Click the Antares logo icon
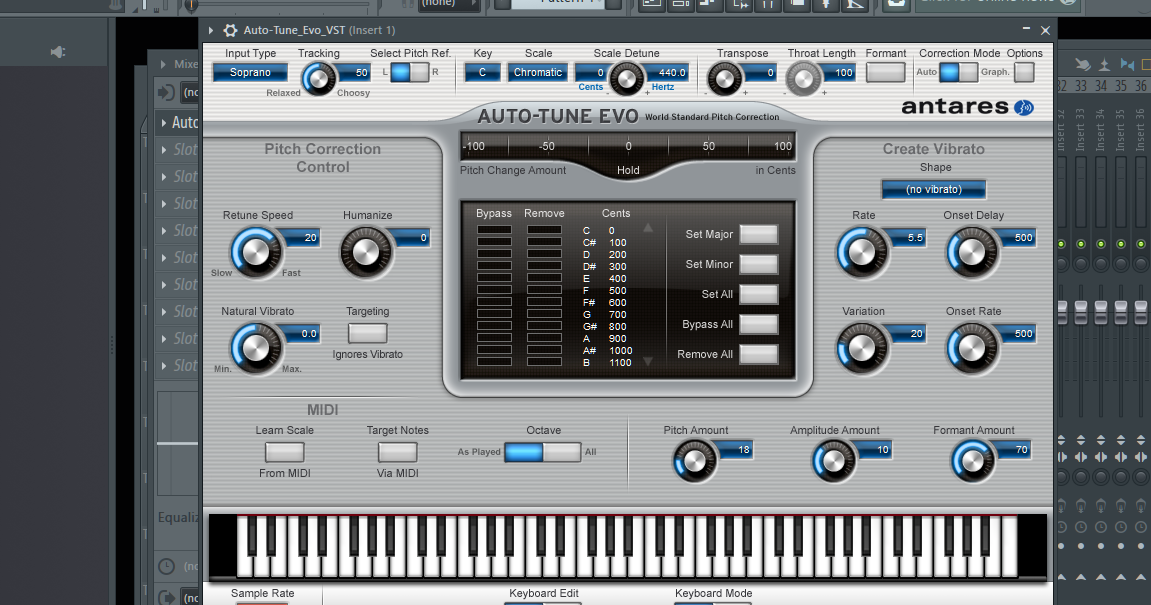This screenshot has height=605, width=1151. coord(1024,108)
